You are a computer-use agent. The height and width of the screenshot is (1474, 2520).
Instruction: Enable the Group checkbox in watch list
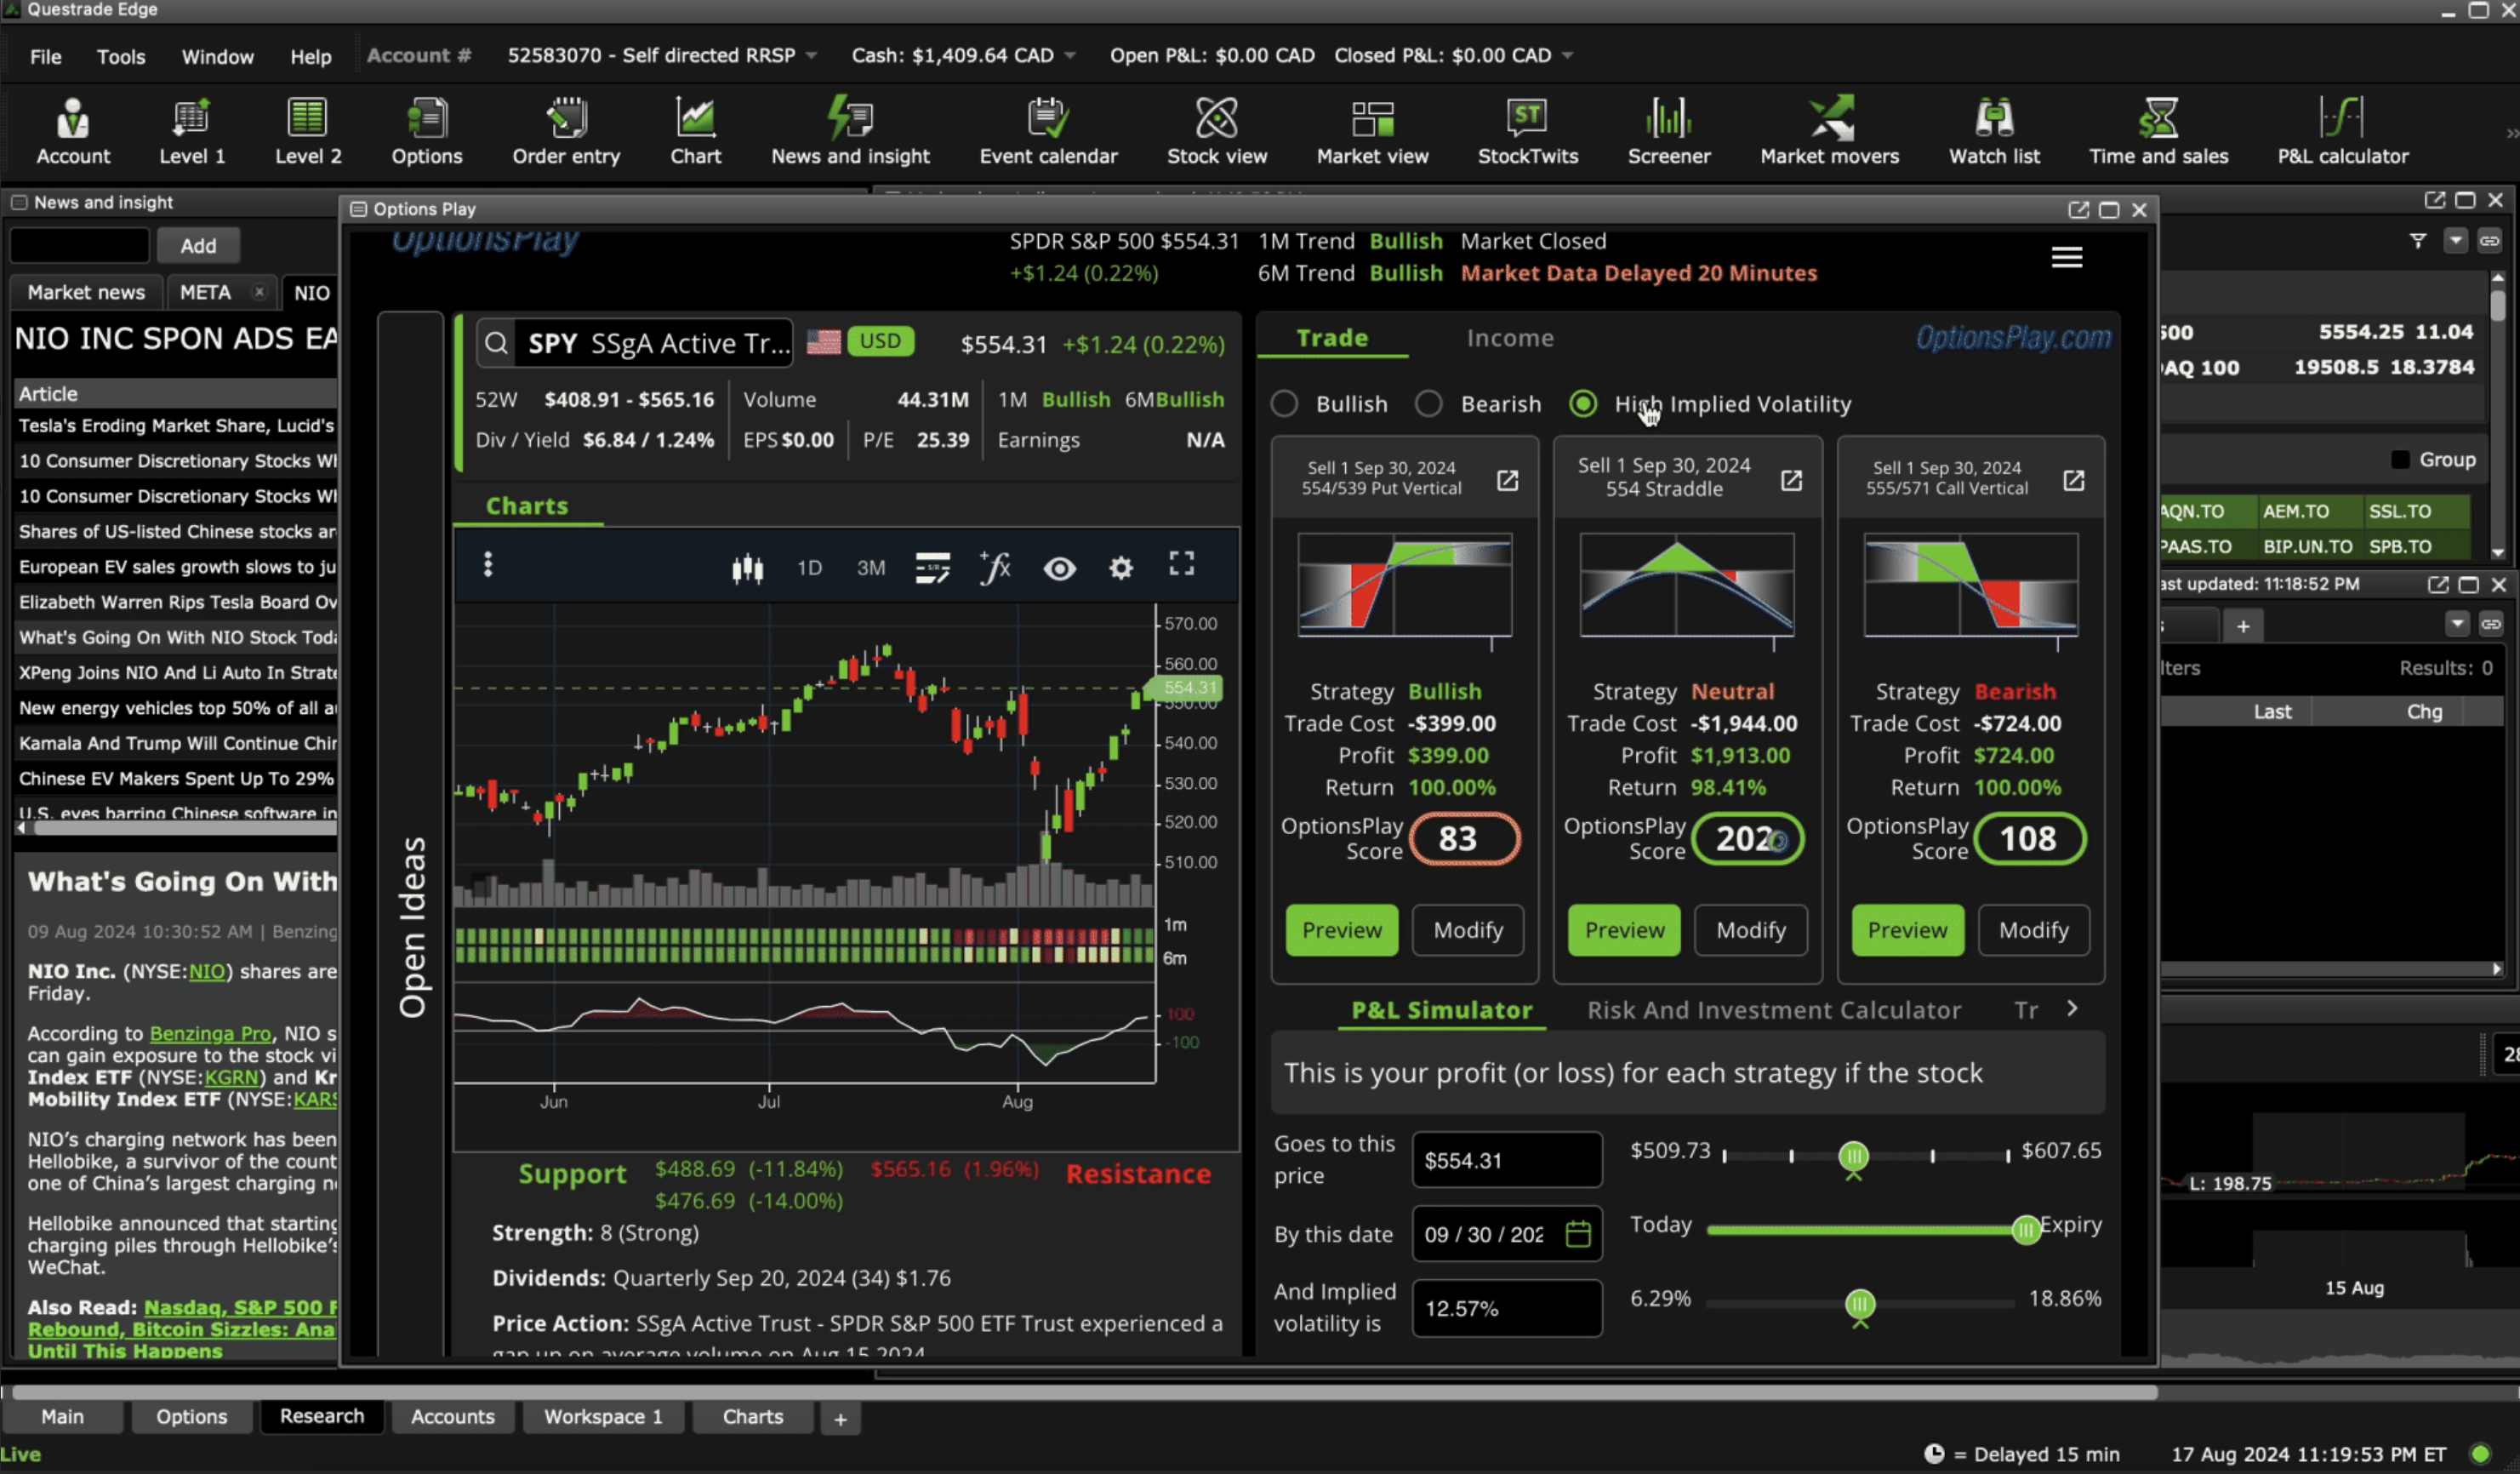click(2401, 459)
